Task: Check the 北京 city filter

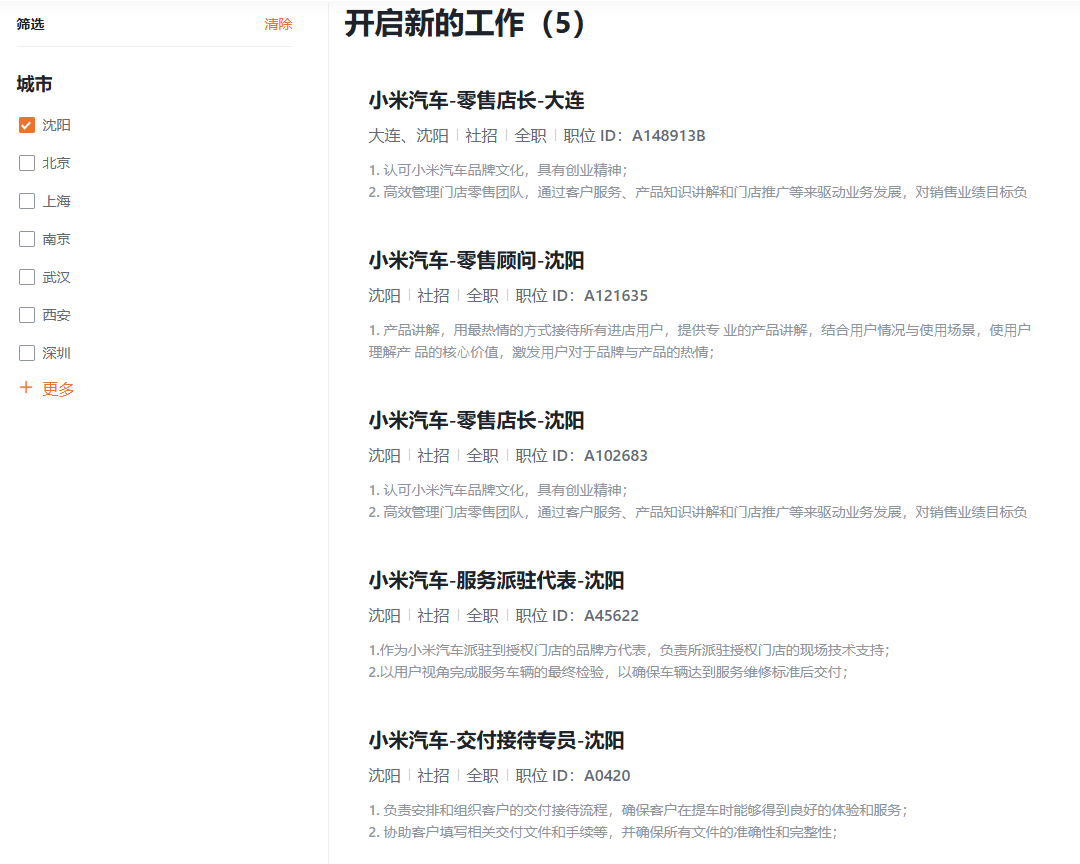Action: (x=27, y=163)
